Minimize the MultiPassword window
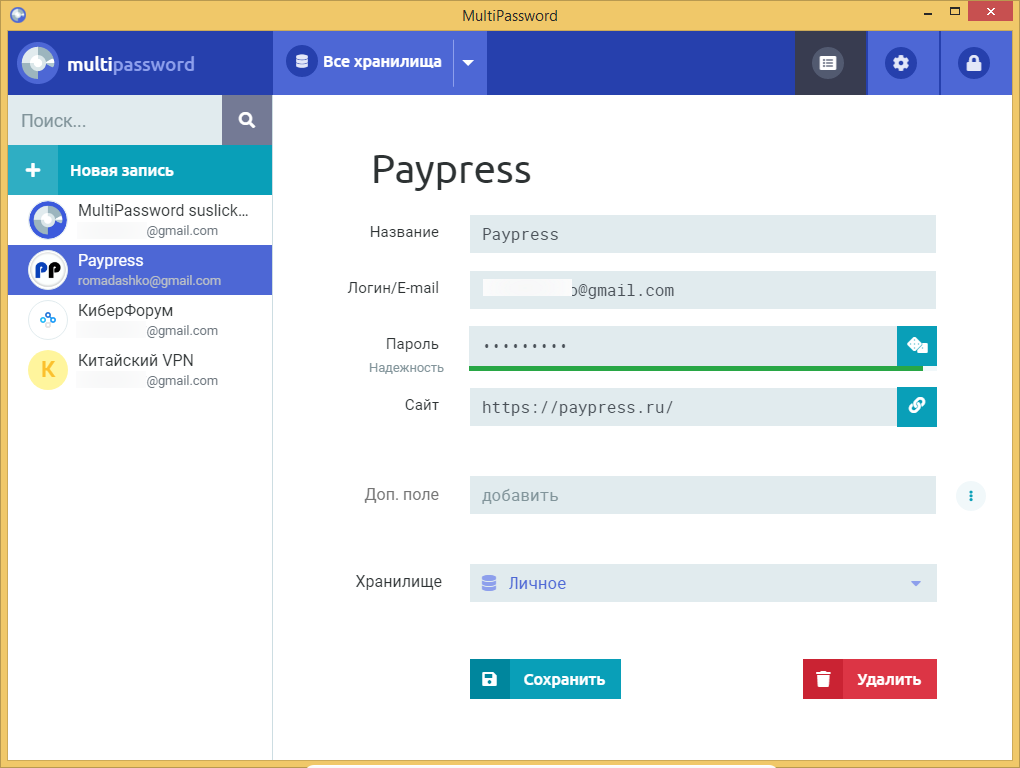Screen dimensions: 1020x768 click(928, 12)
